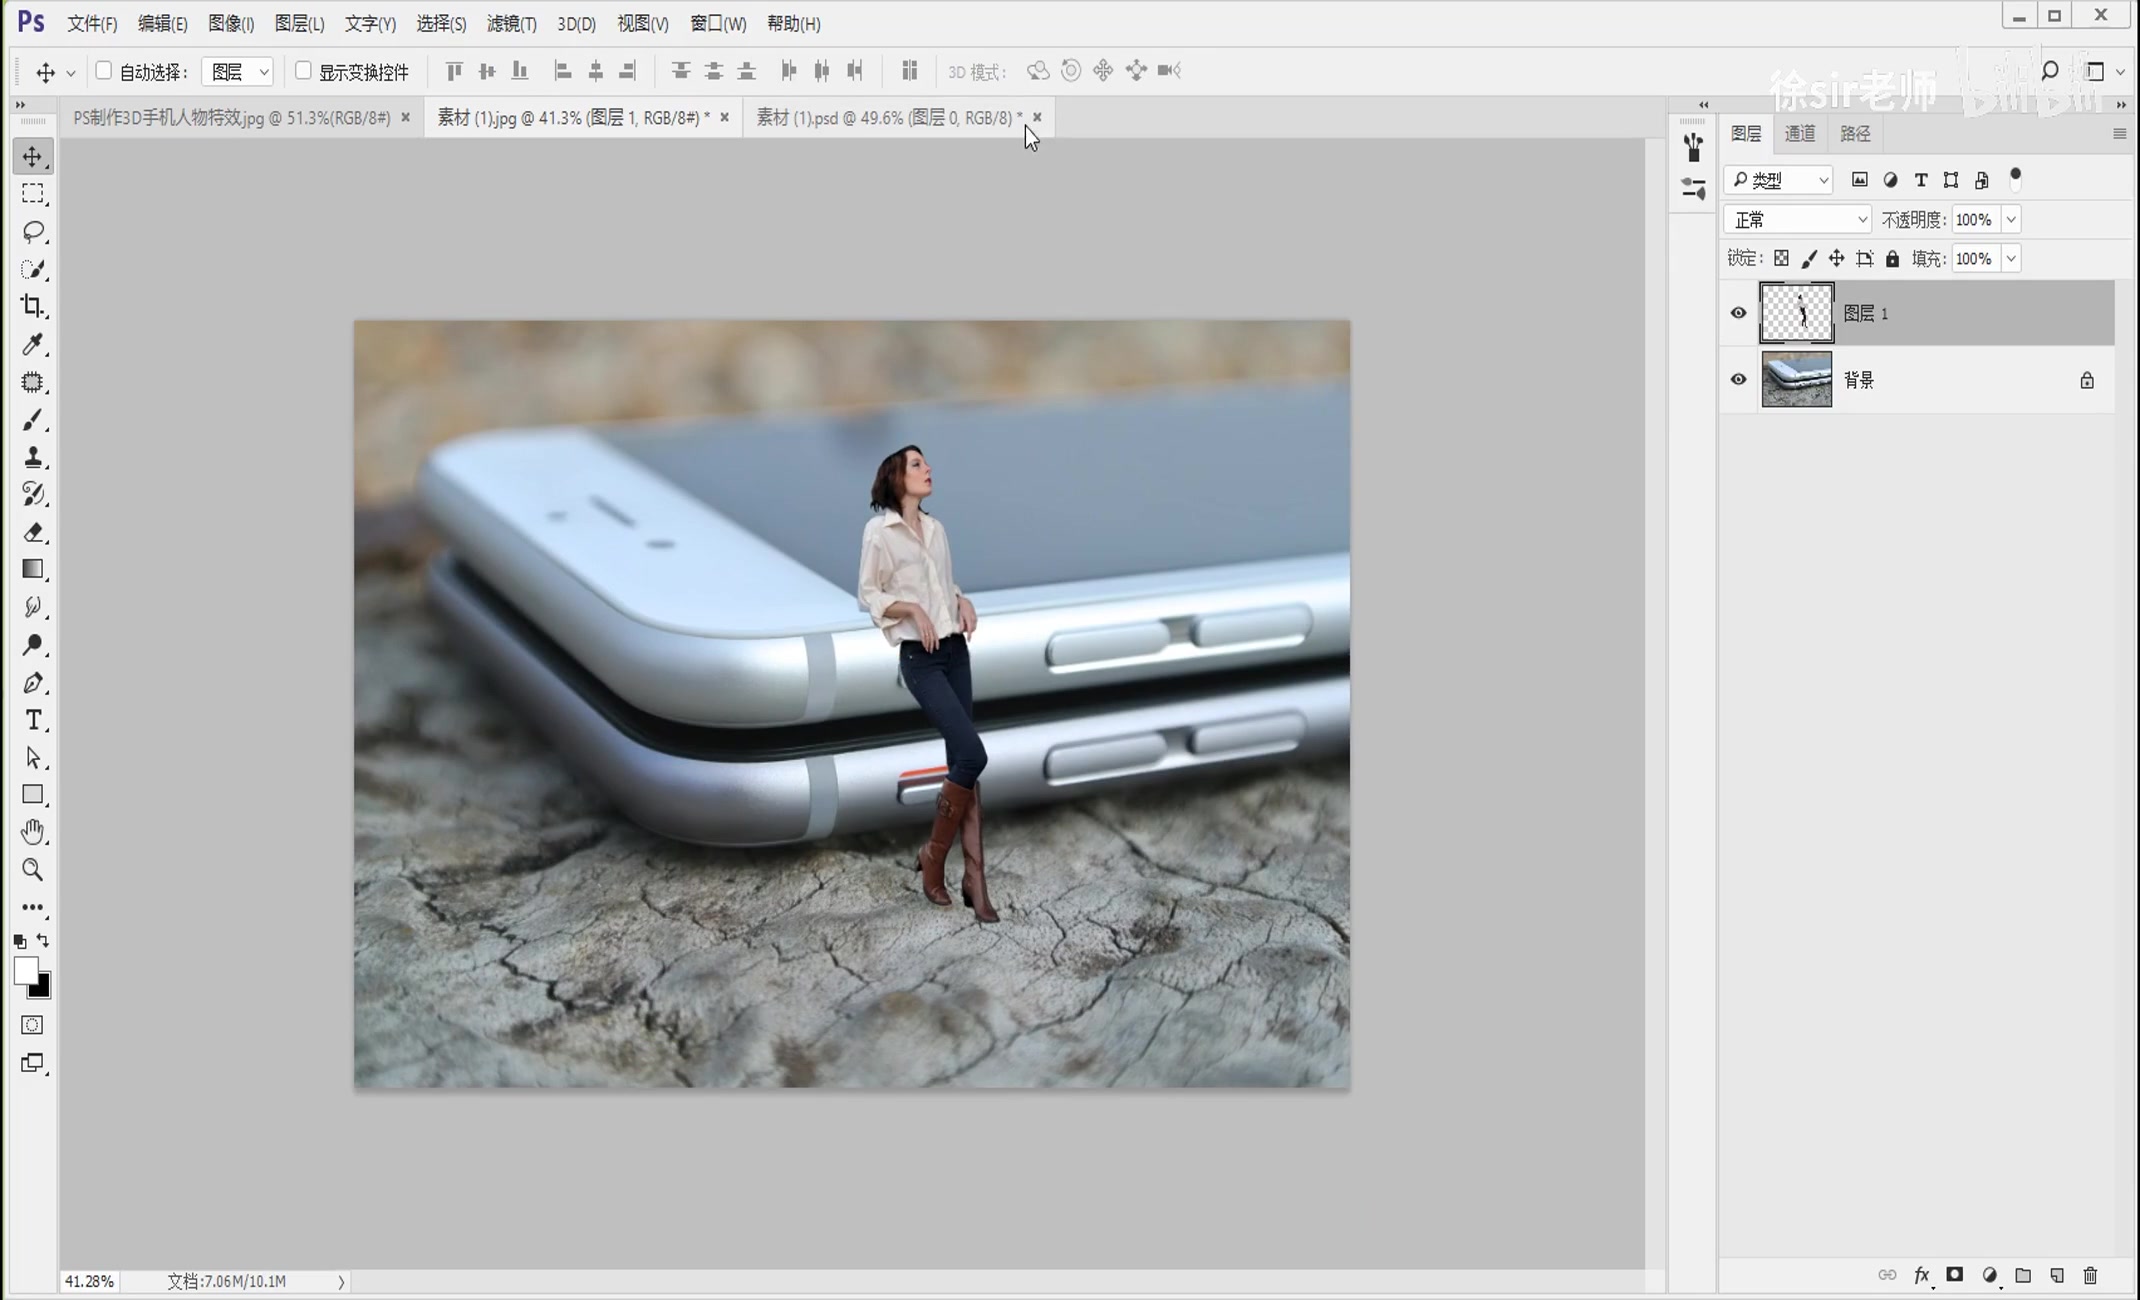Select the Clone Stamp tool
The width and height of the screenshot is (2140, 1300).
(x=32, y=458)
